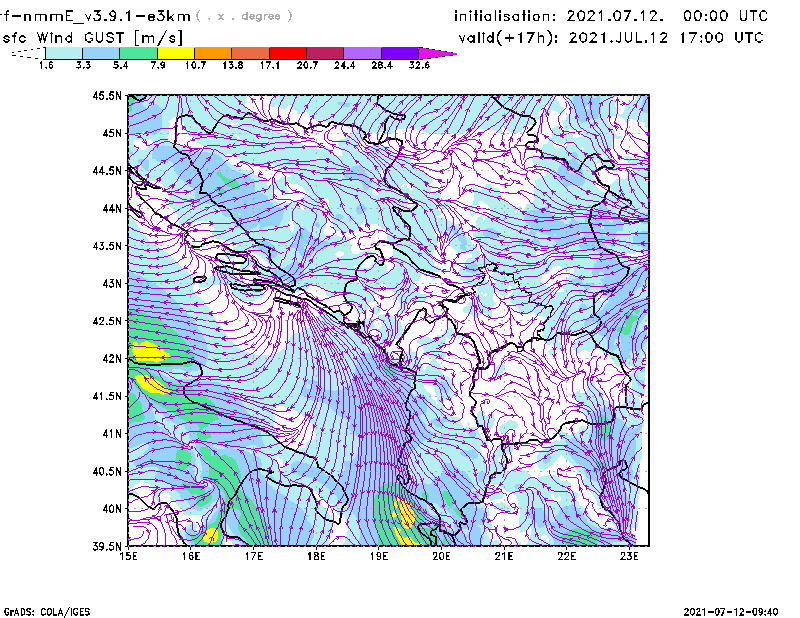Click the magenta arrow end of legend

437,53
